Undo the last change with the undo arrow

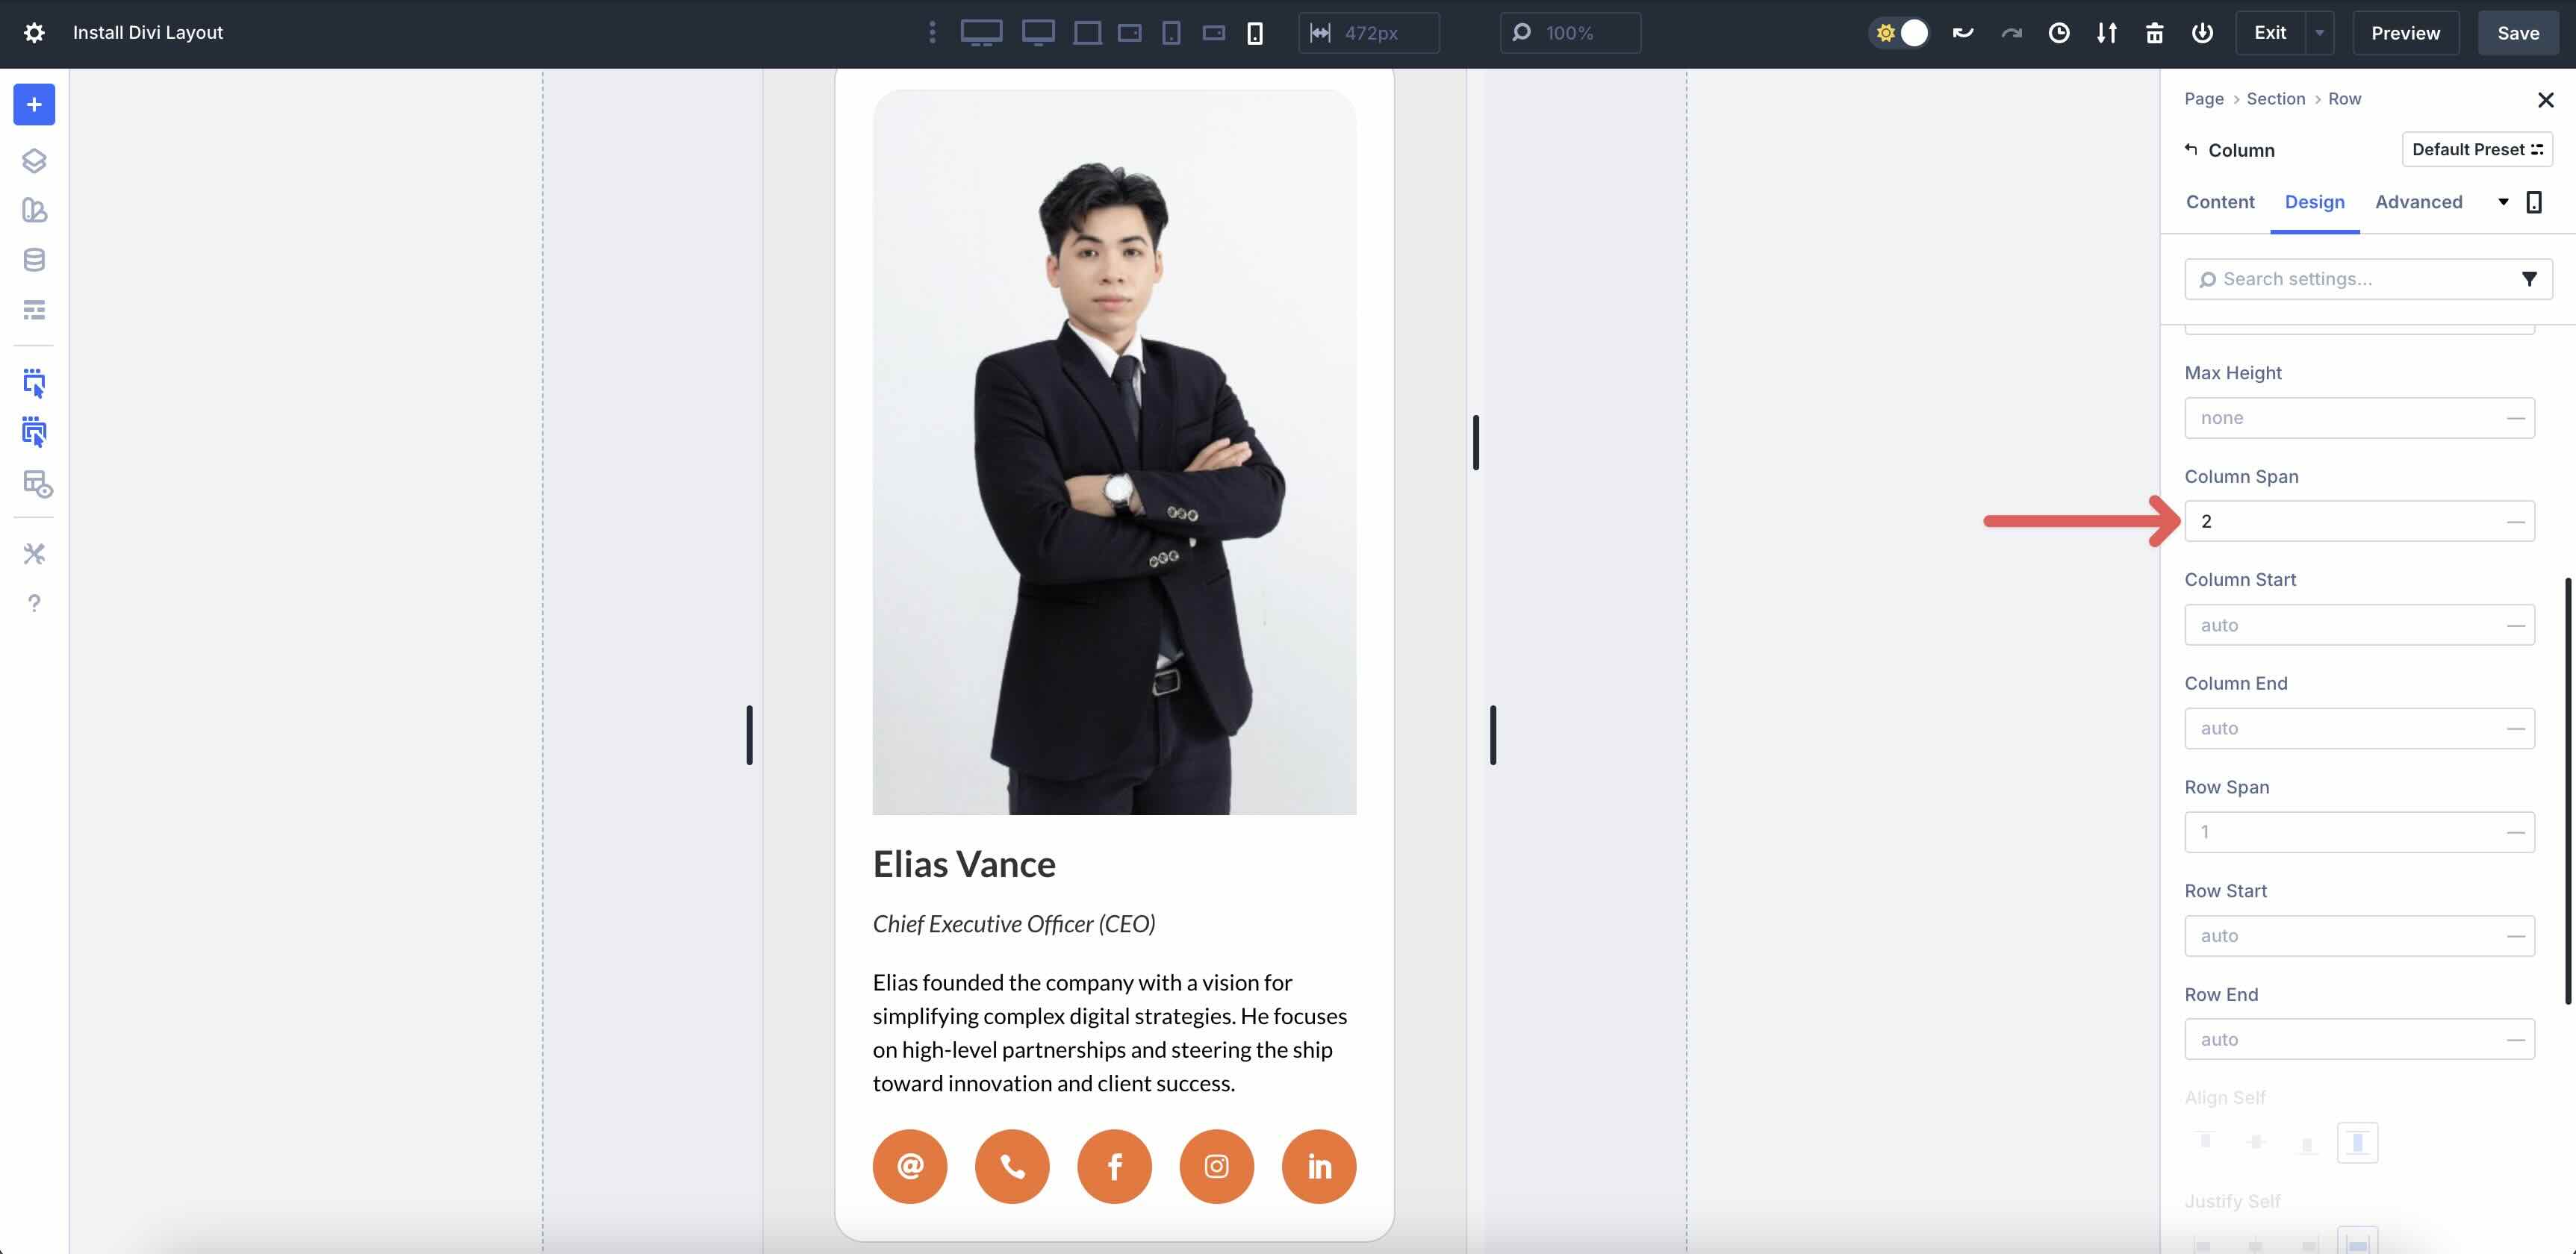pyautogui.click(x=1962, y=32)
